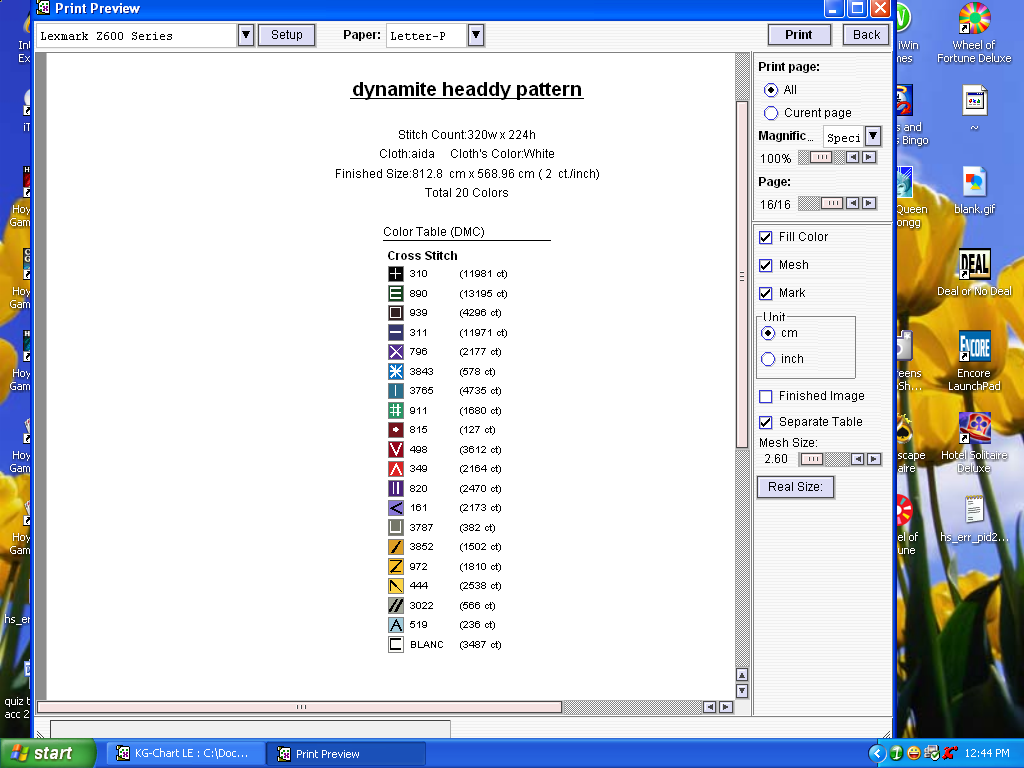Click the Windows Start button

coord(48,753)
